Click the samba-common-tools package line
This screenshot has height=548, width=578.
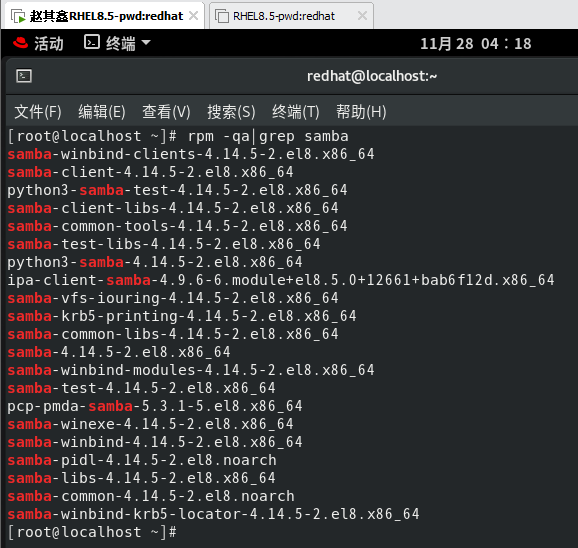(177, 227)
